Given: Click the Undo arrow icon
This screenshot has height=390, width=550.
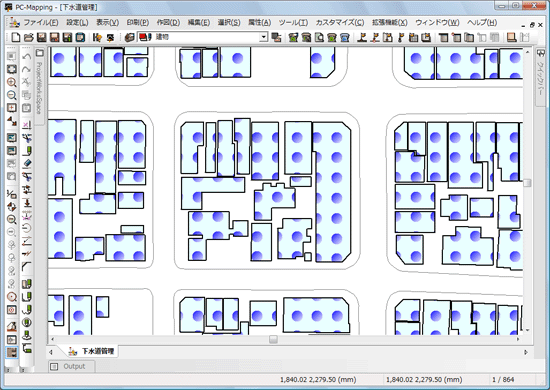Looking at the screenshot, I should (x=27, y=56).
